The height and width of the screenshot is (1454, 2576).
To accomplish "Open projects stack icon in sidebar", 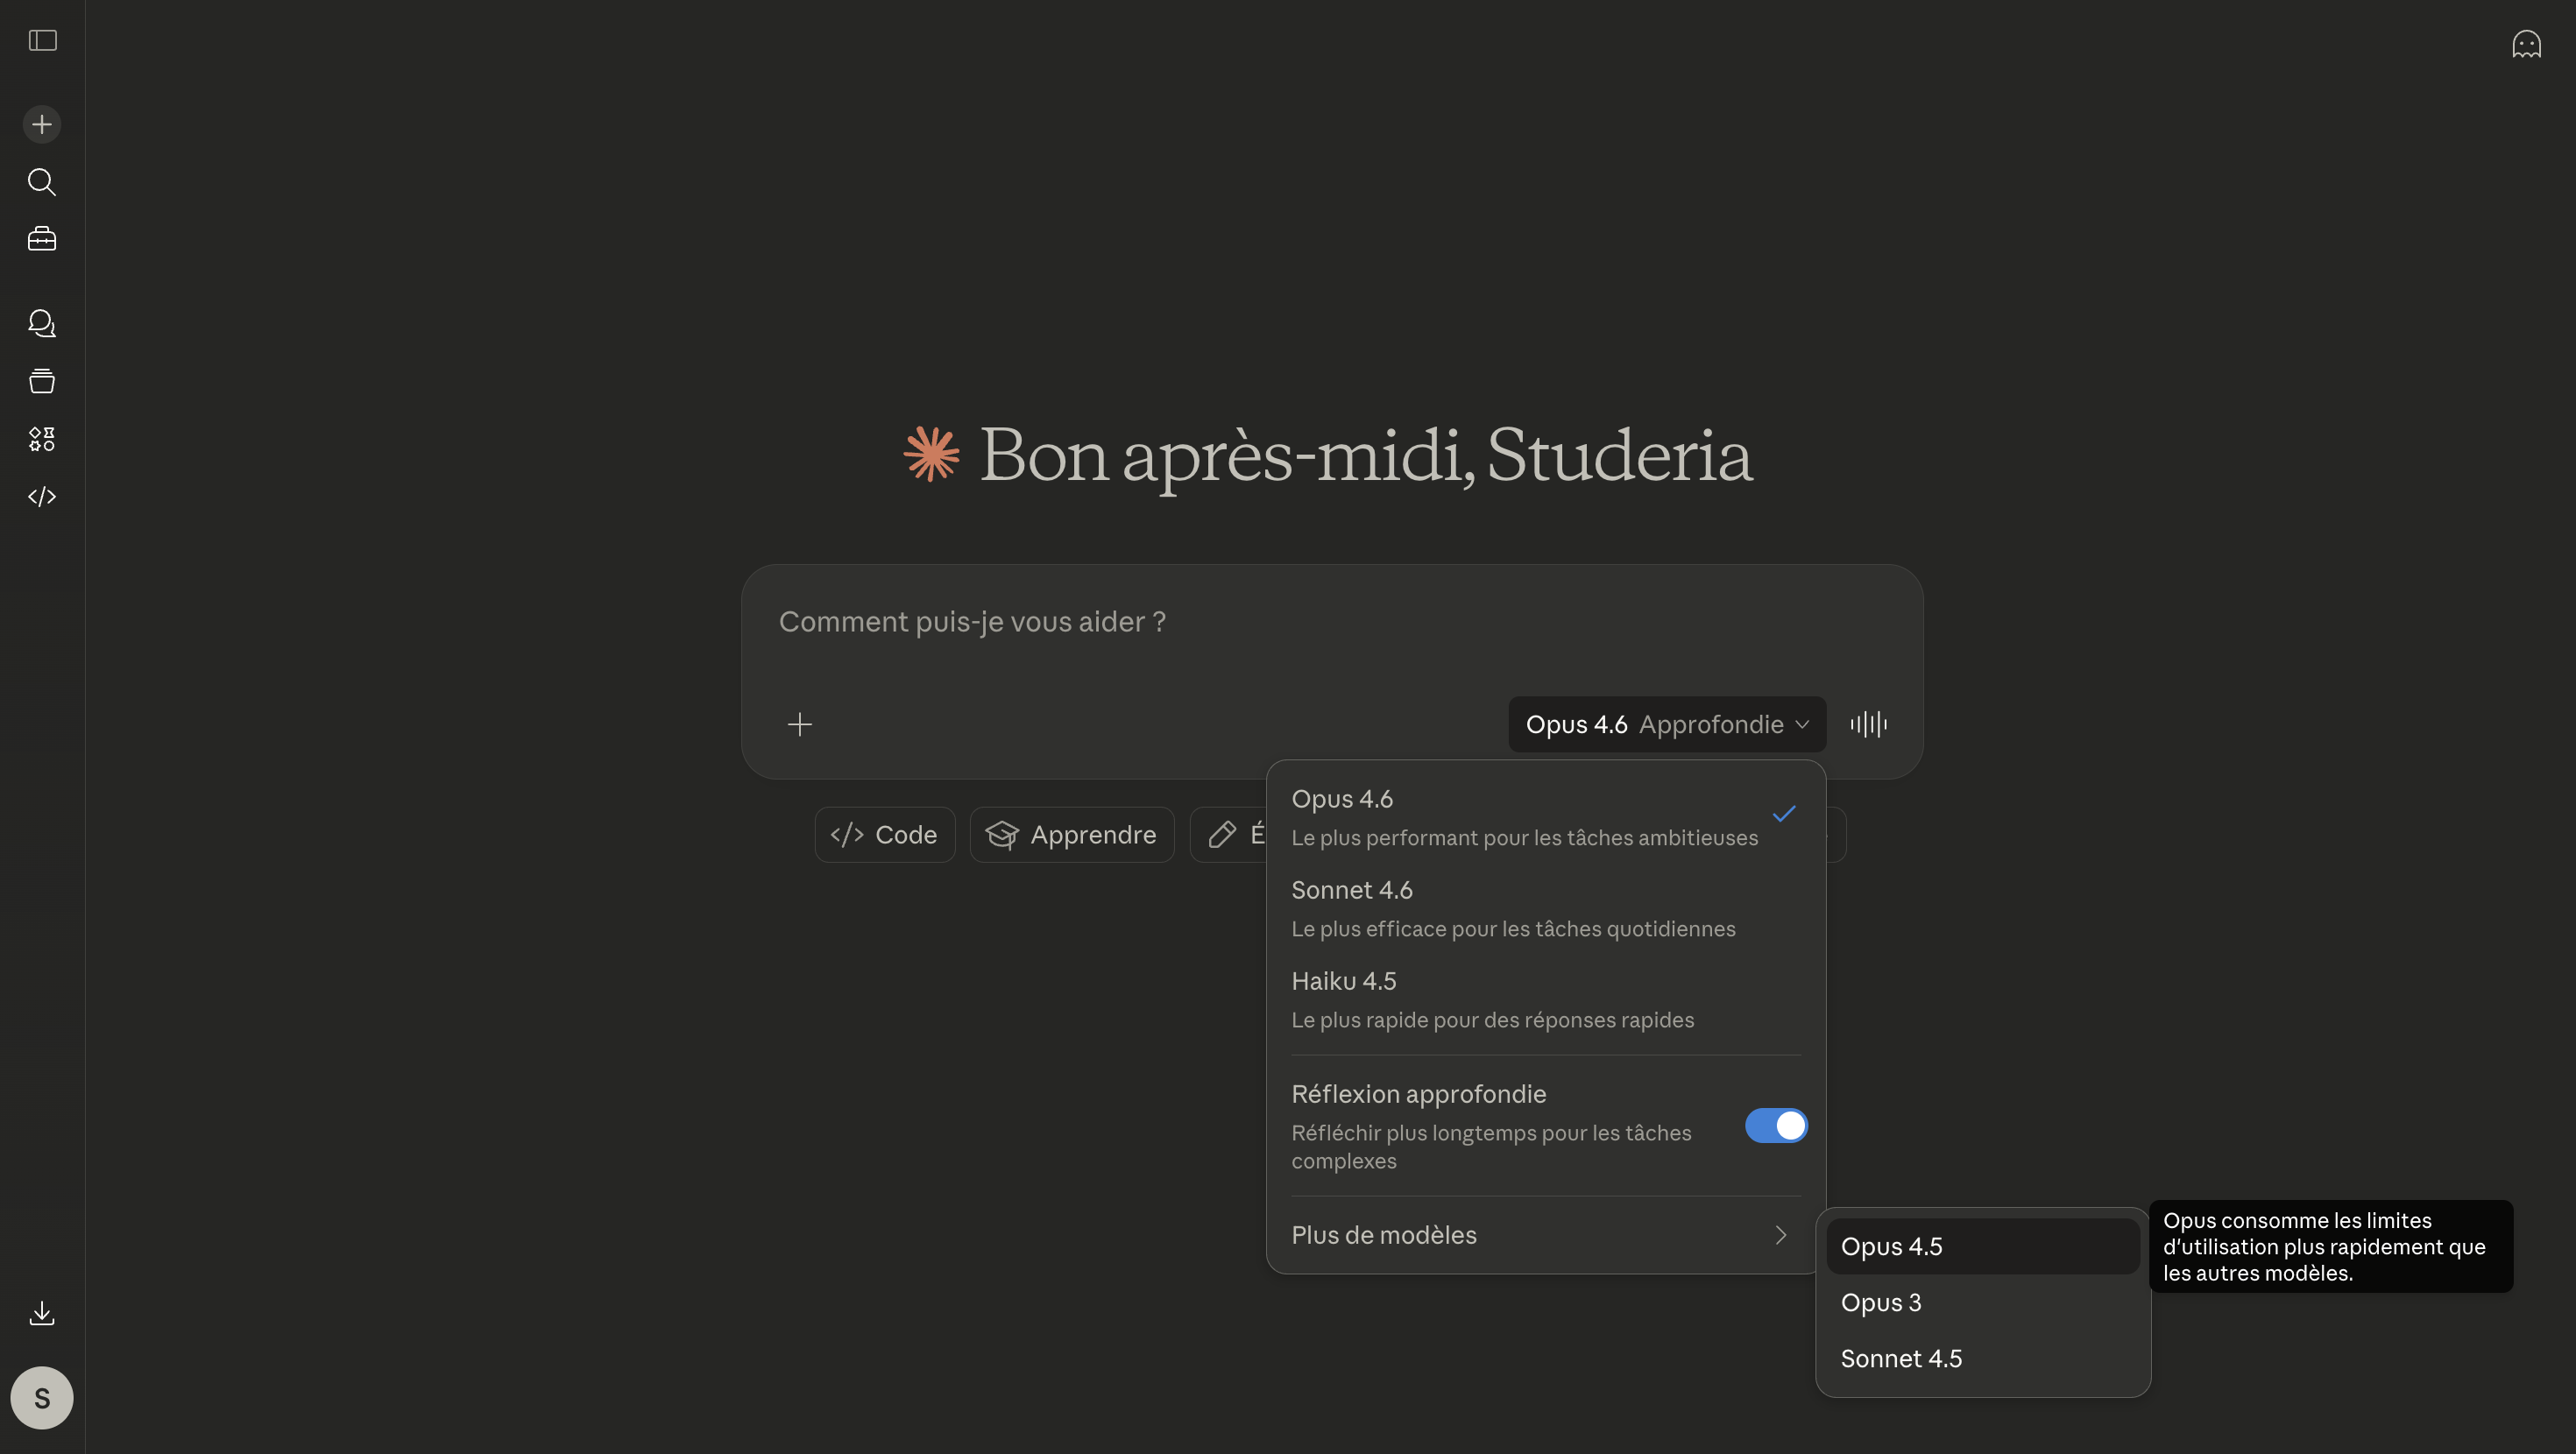I will point(42,381).
